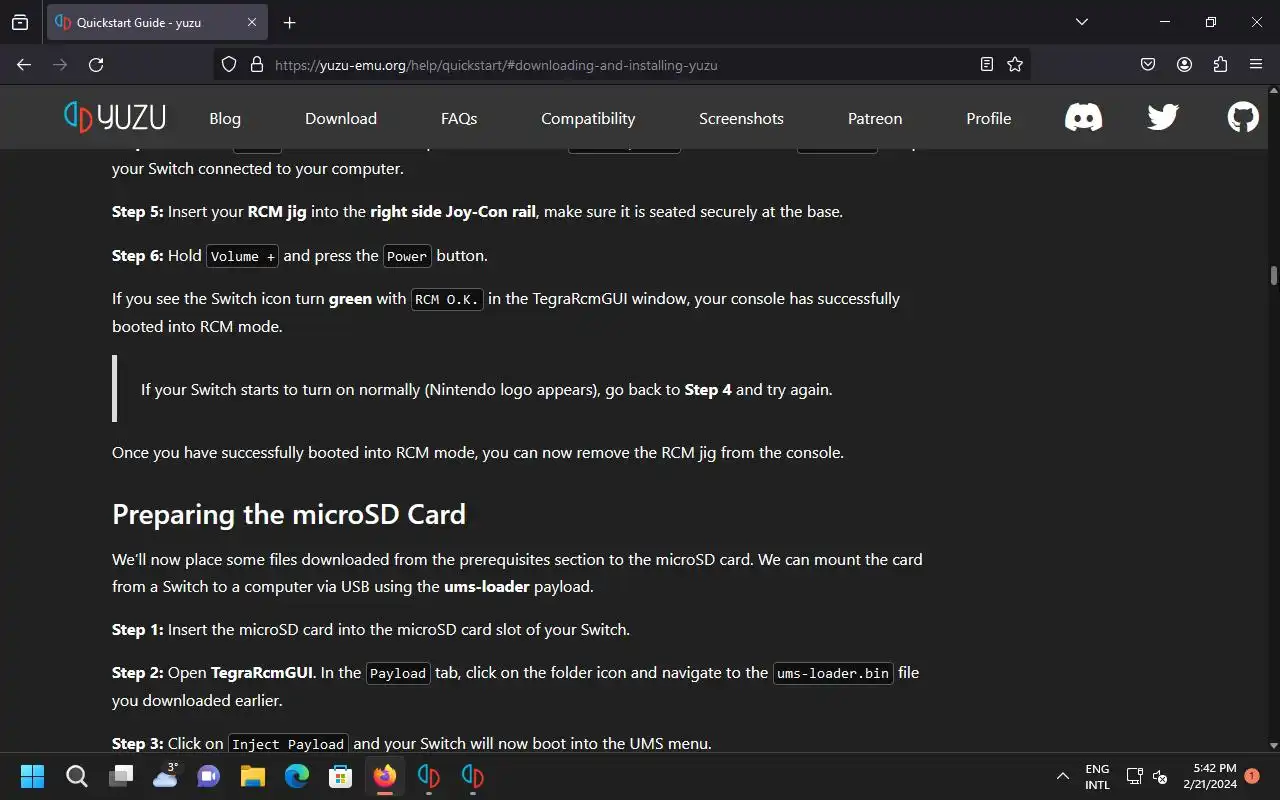Go back to the previous page
Image resolution: width=1280 pixels, height=800 pixels.
pyautogui.click(x=24, y=64)
